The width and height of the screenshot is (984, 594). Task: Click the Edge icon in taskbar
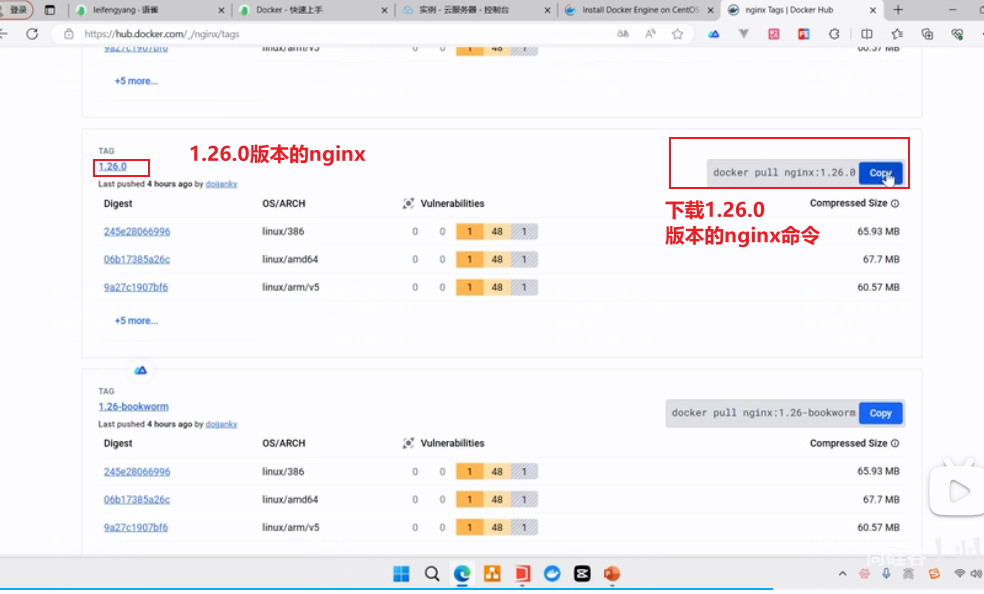tap(462, 573)
